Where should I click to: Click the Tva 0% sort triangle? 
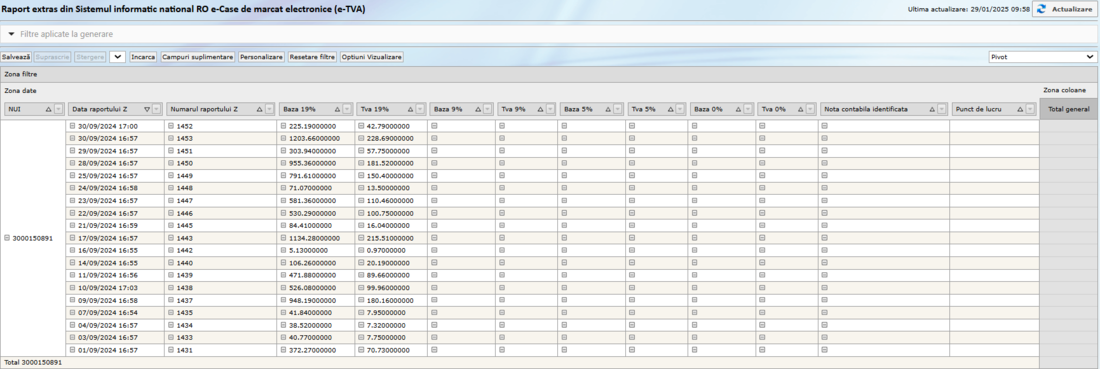coord(799,109)
